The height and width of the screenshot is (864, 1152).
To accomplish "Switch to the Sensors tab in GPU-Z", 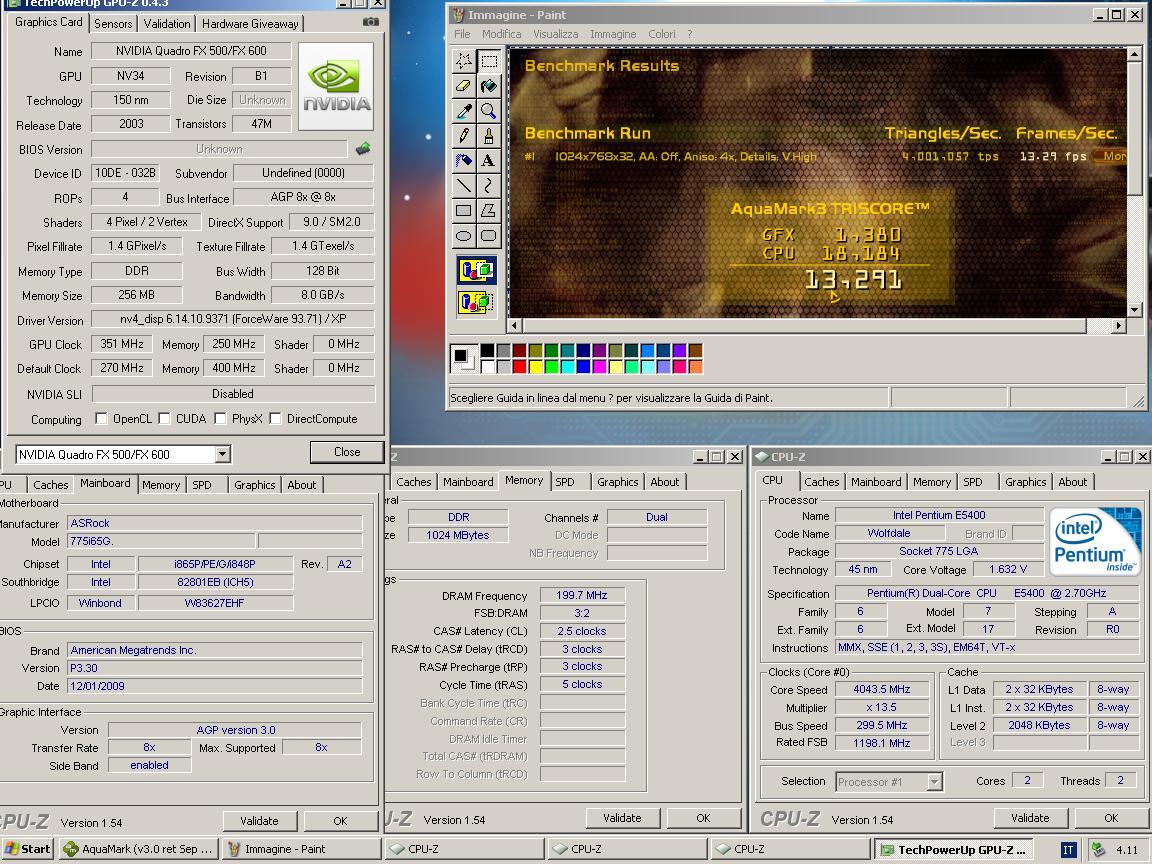I will (x=113, y=24).
